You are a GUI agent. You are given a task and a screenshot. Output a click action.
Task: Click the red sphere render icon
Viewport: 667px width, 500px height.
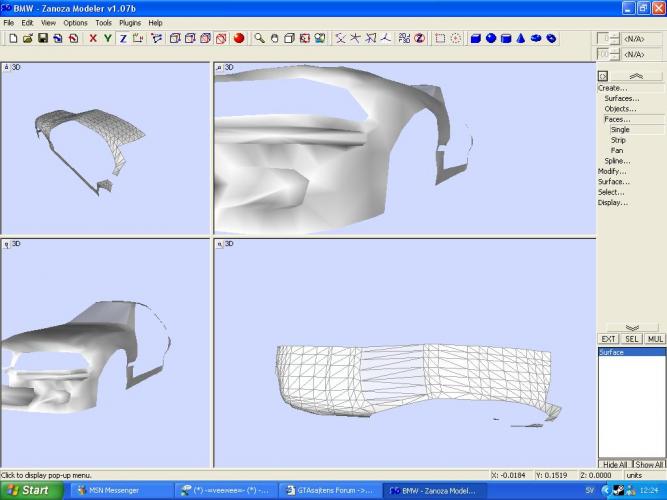tap(239, 39)
